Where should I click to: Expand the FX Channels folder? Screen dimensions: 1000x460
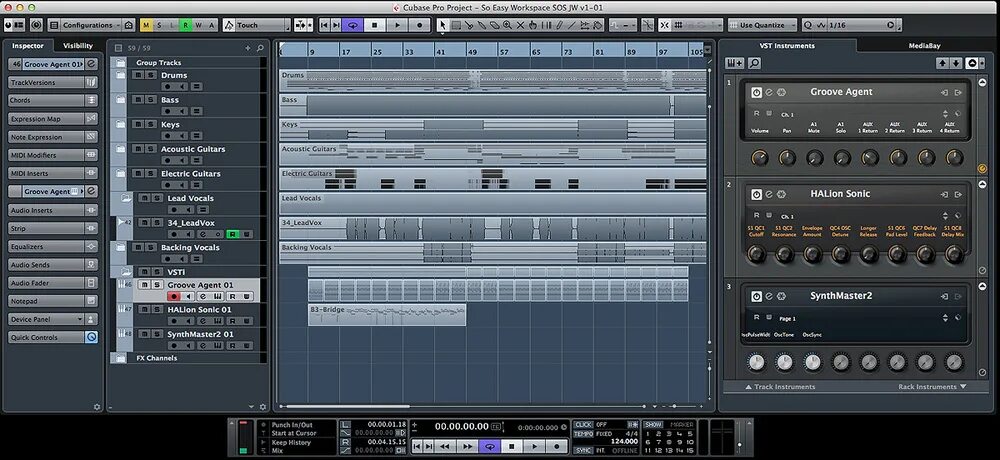[x=121, y=358]
